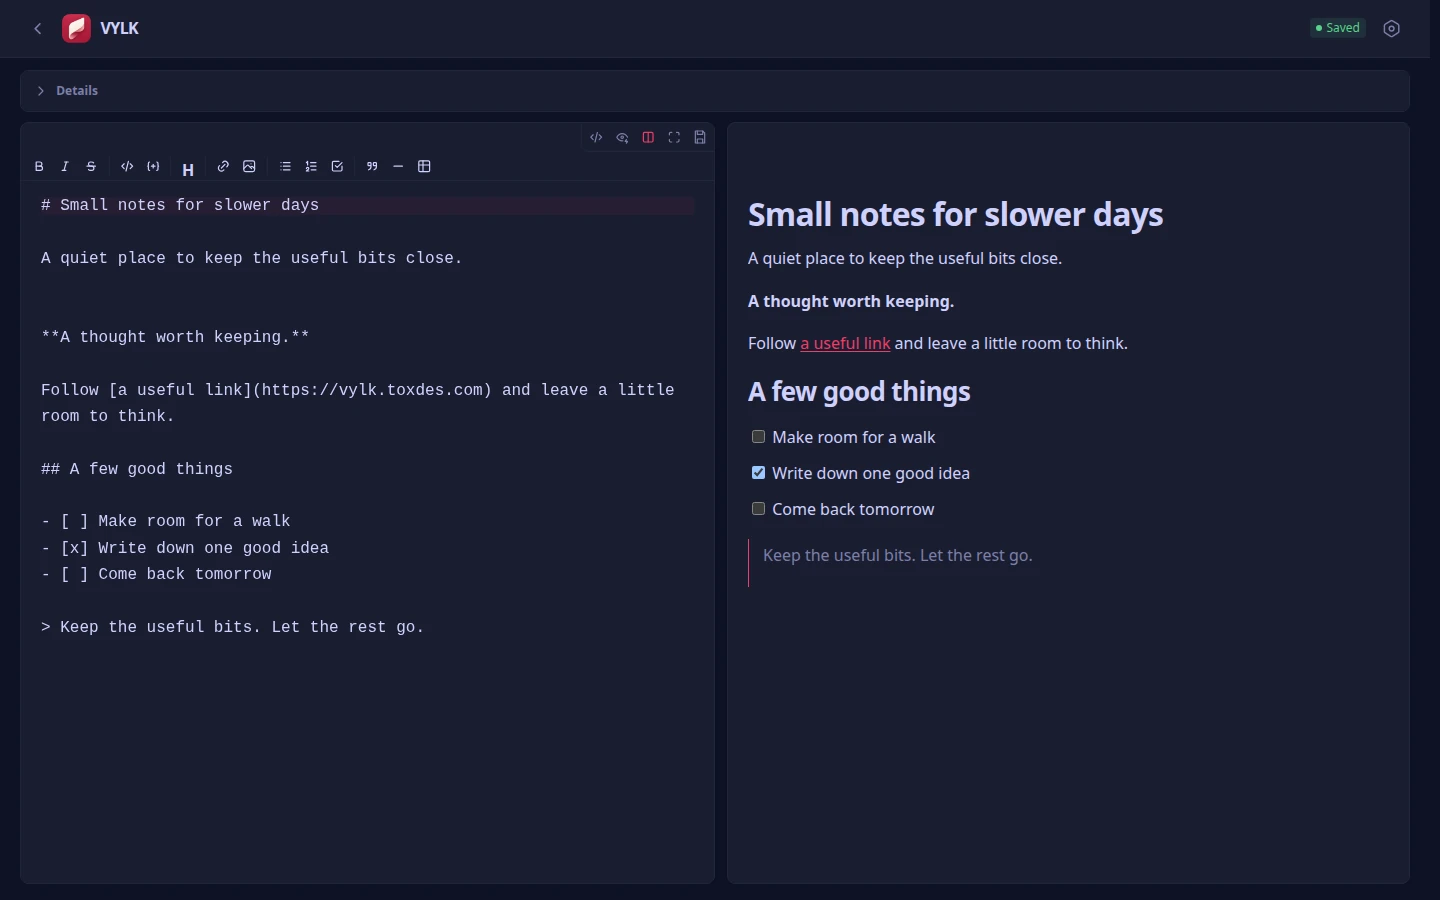Place cursor in '**A thought worth keeping.**' line

175,338
